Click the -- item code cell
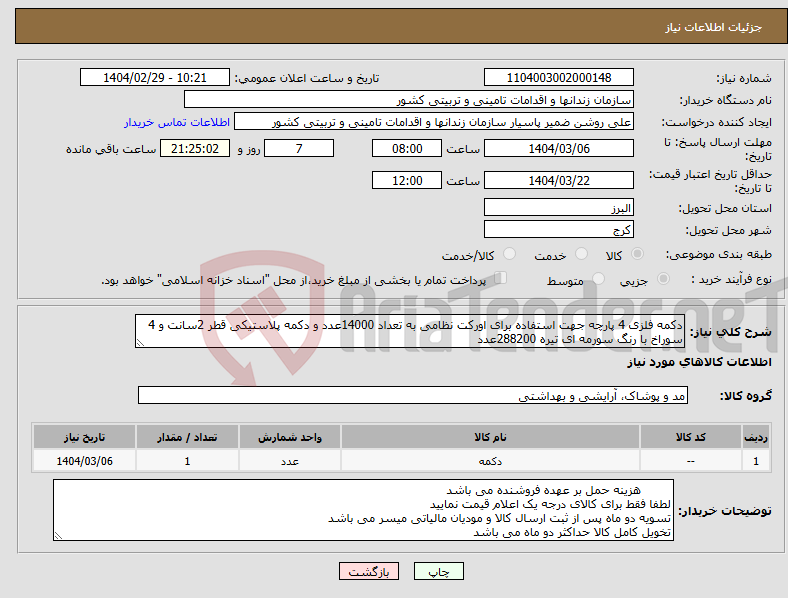Image resolution: width=788 pixels, height=598 pixels. (x=691, y=461)
